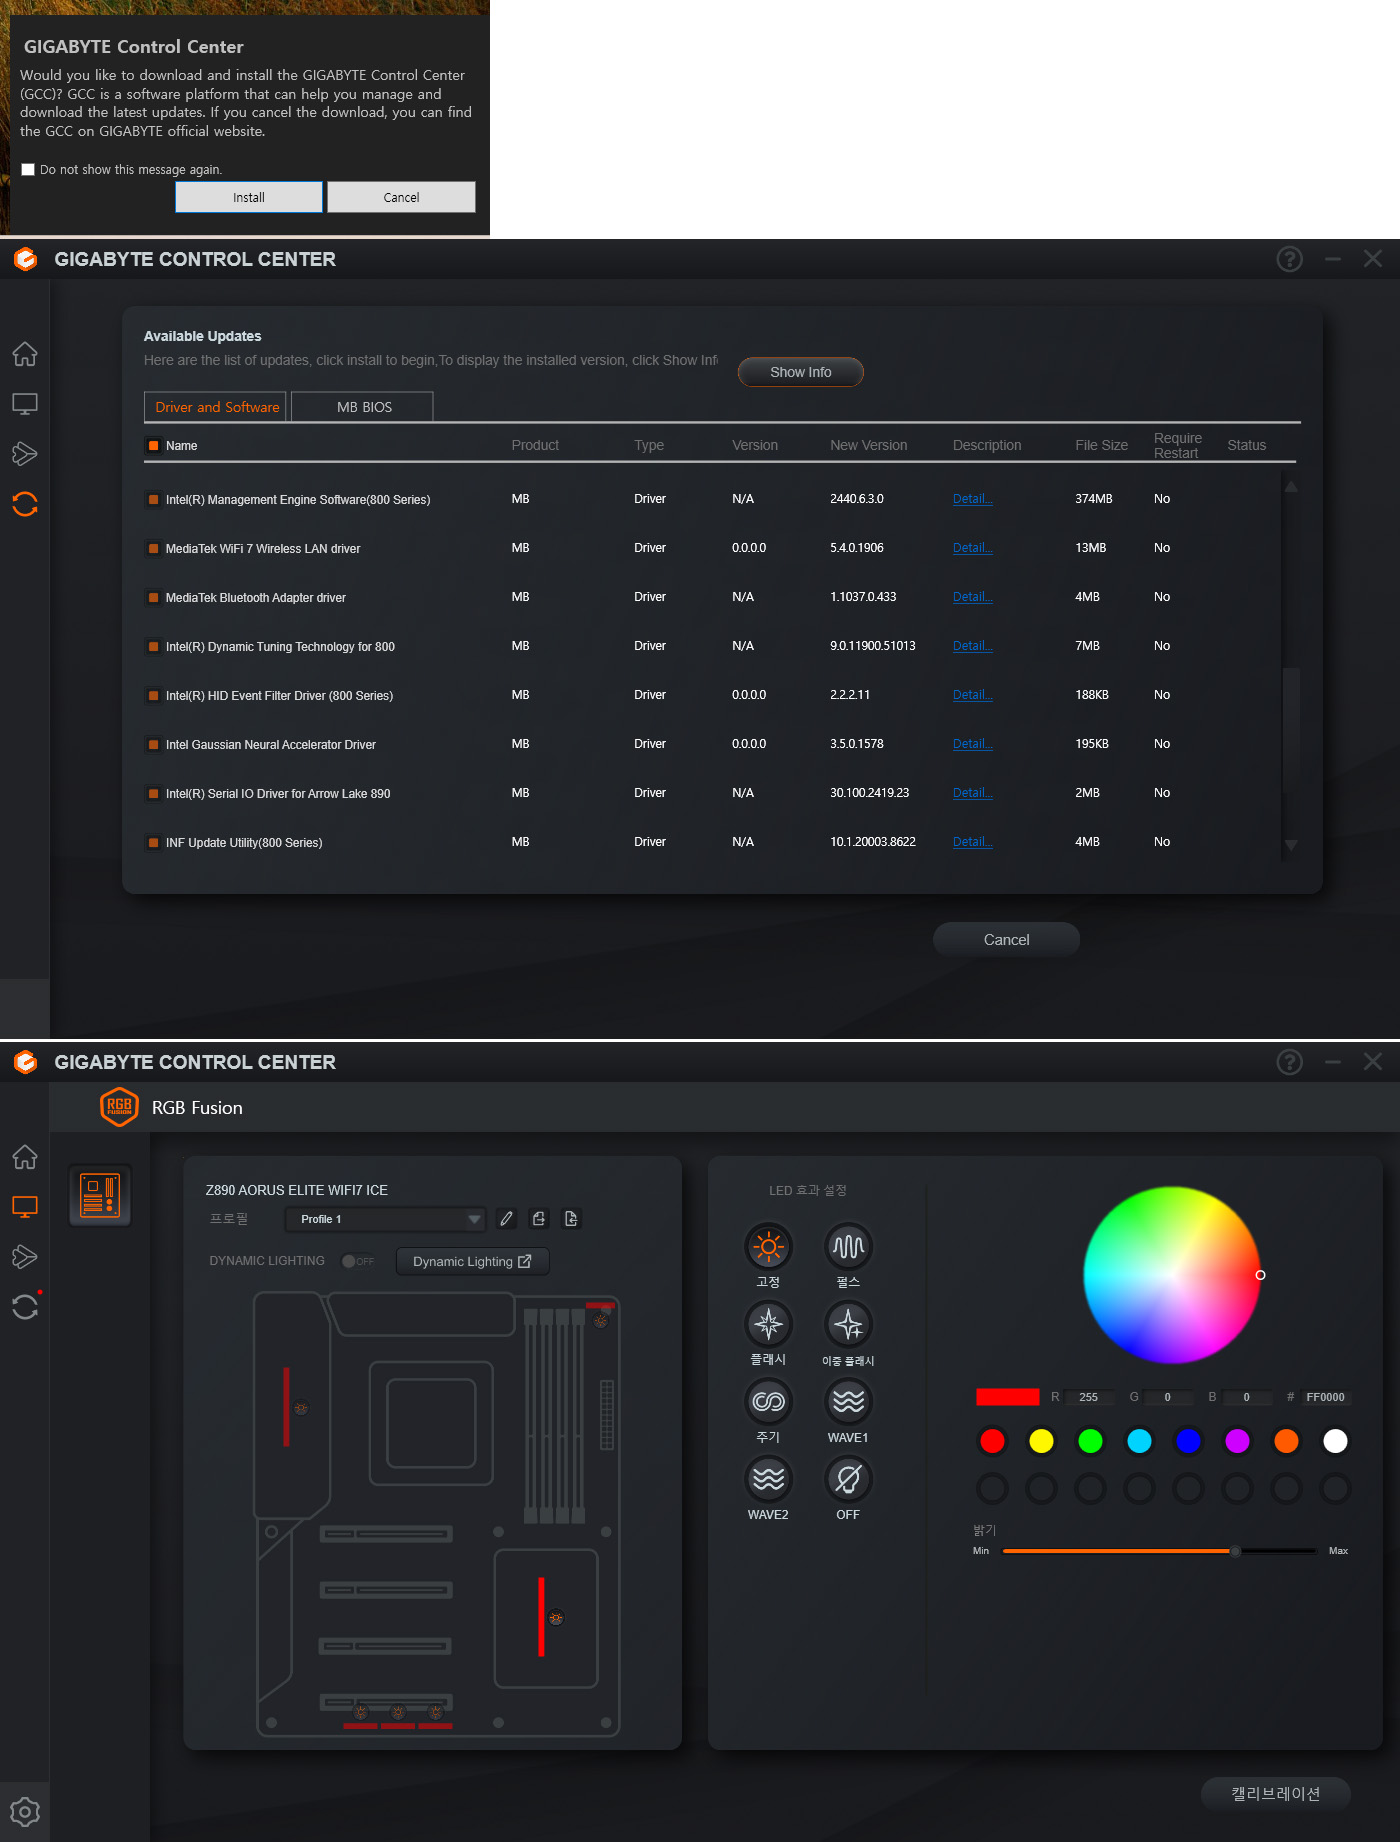
Task: Select the 고정 static LED effect
Action: (x=768, y=1247)
